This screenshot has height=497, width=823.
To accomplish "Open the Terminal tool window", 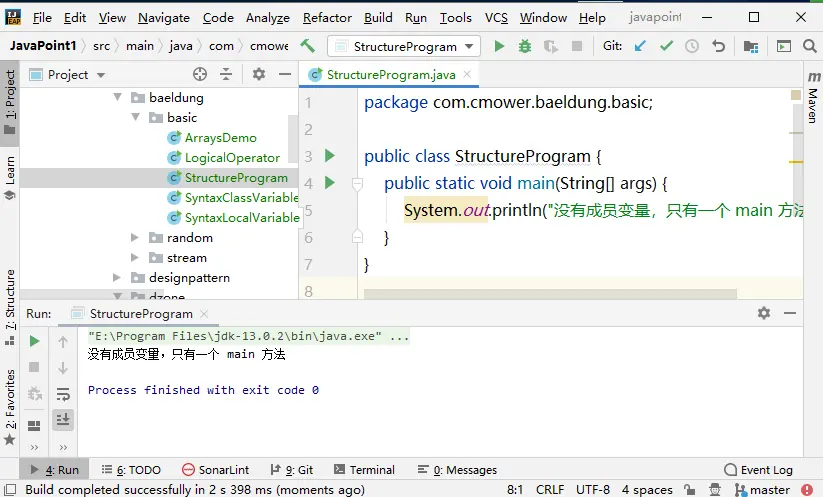I will 364,470.
